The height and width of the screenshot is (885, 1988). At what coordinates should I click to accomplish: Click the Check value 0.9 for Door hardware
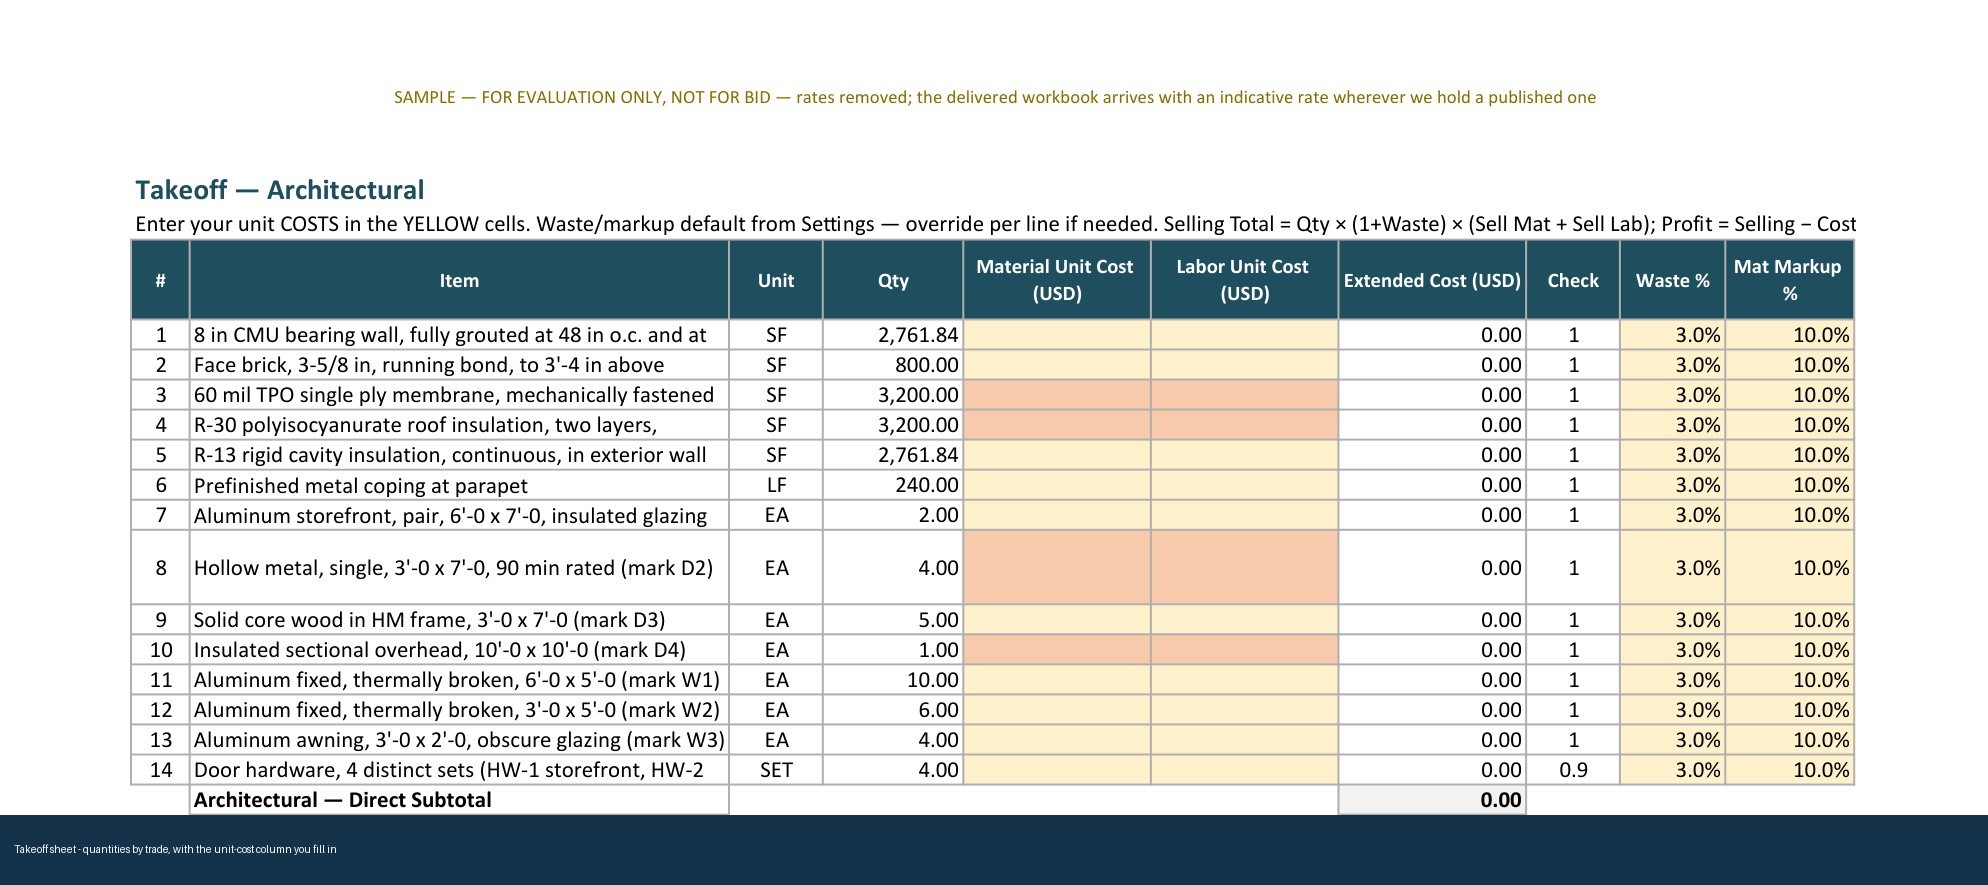point(1573,770)
